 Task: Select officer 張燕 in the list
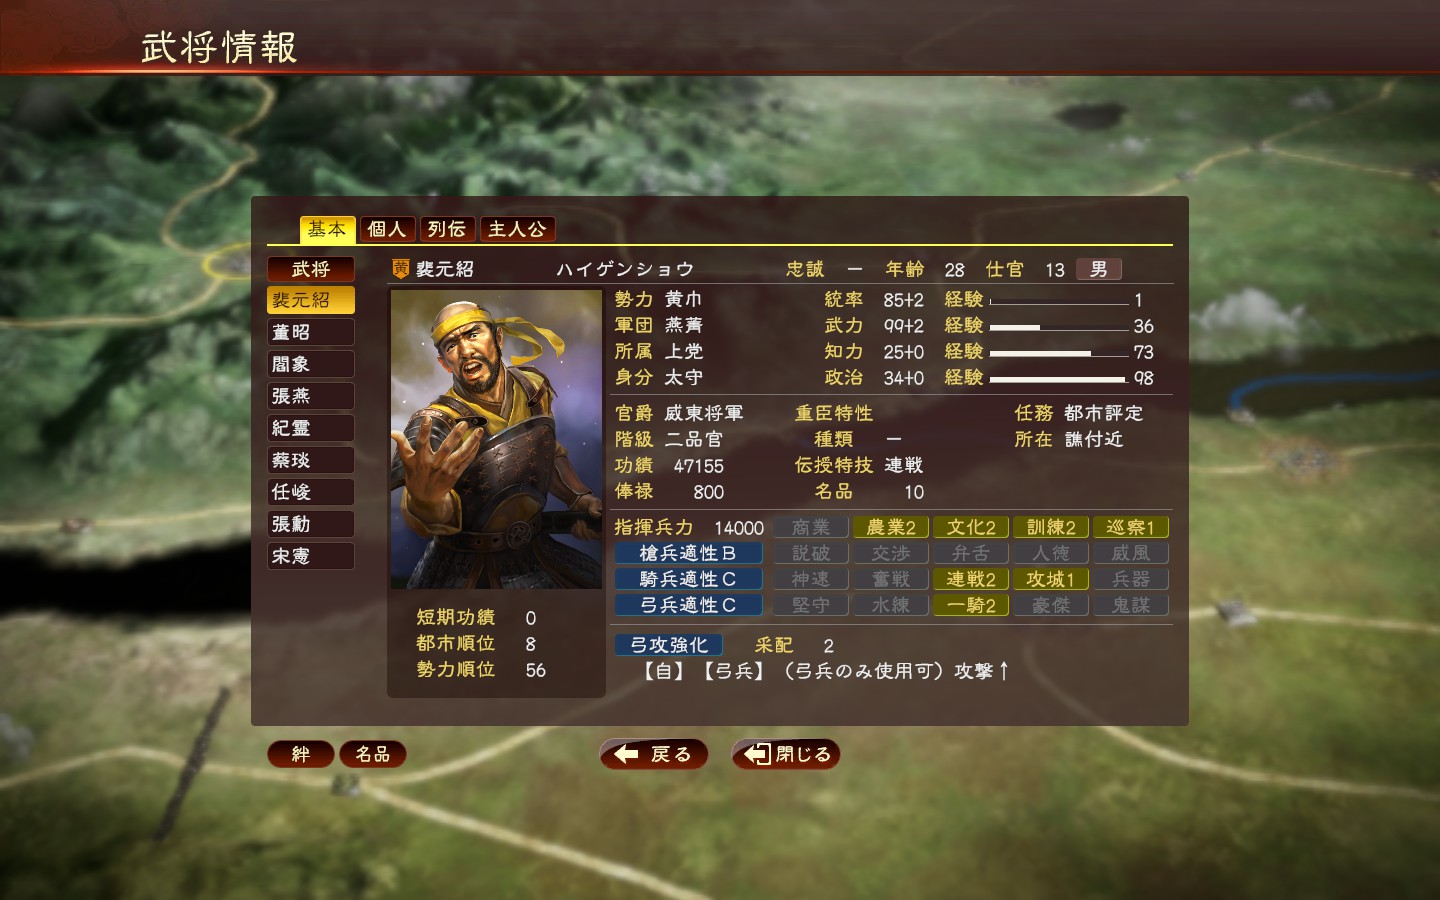click(x=310, y=396)
